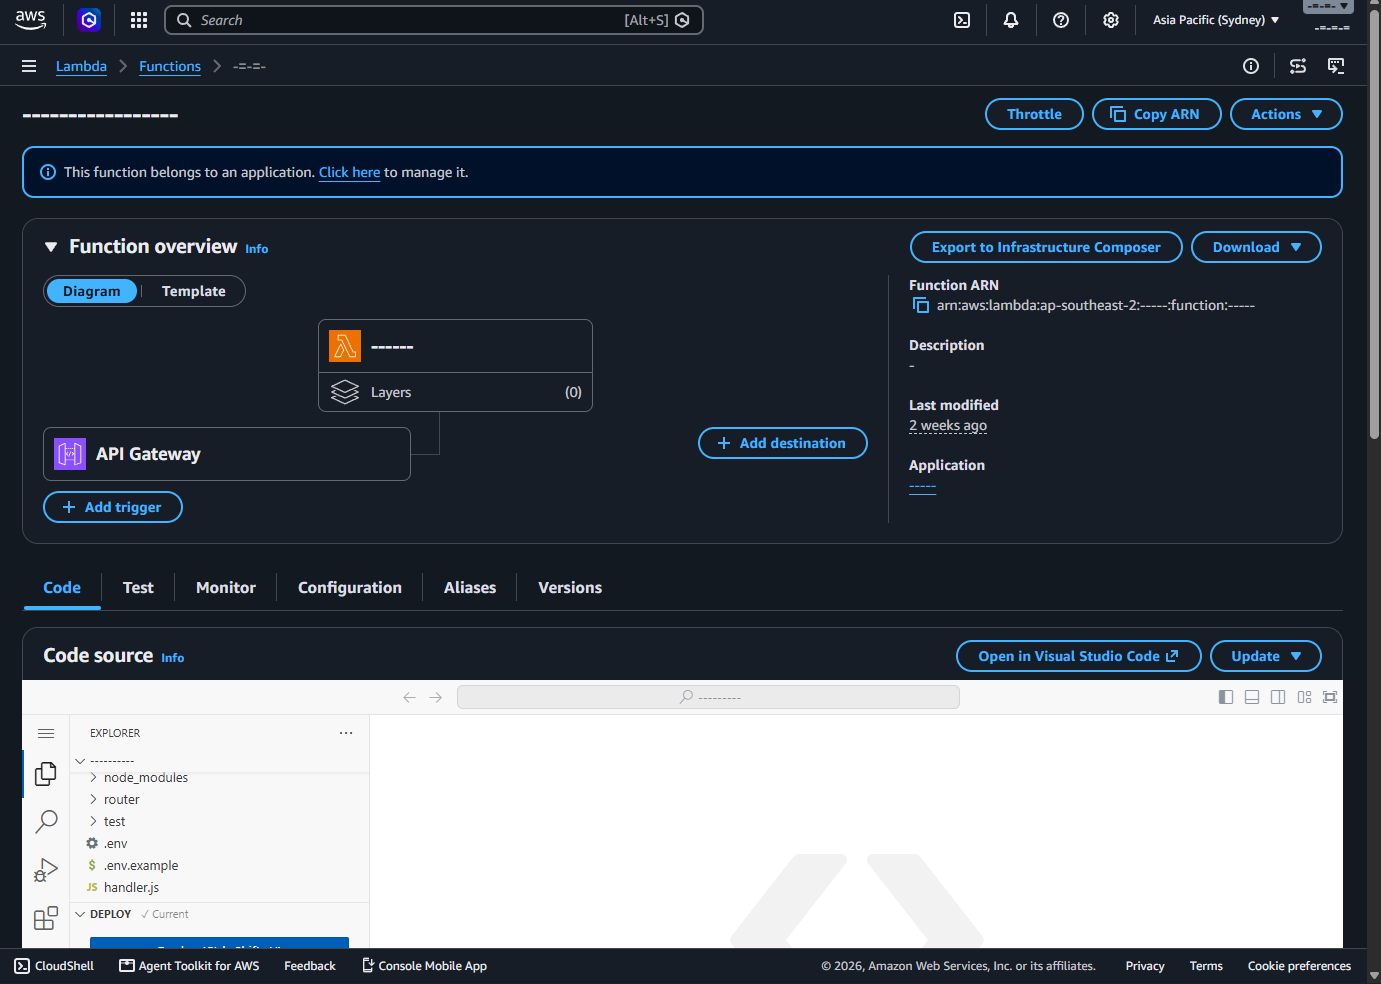The width and height of the screenshot is (1381, 984).
Task: Click Open in Visual Studio Code
Action: [1079, 656]
